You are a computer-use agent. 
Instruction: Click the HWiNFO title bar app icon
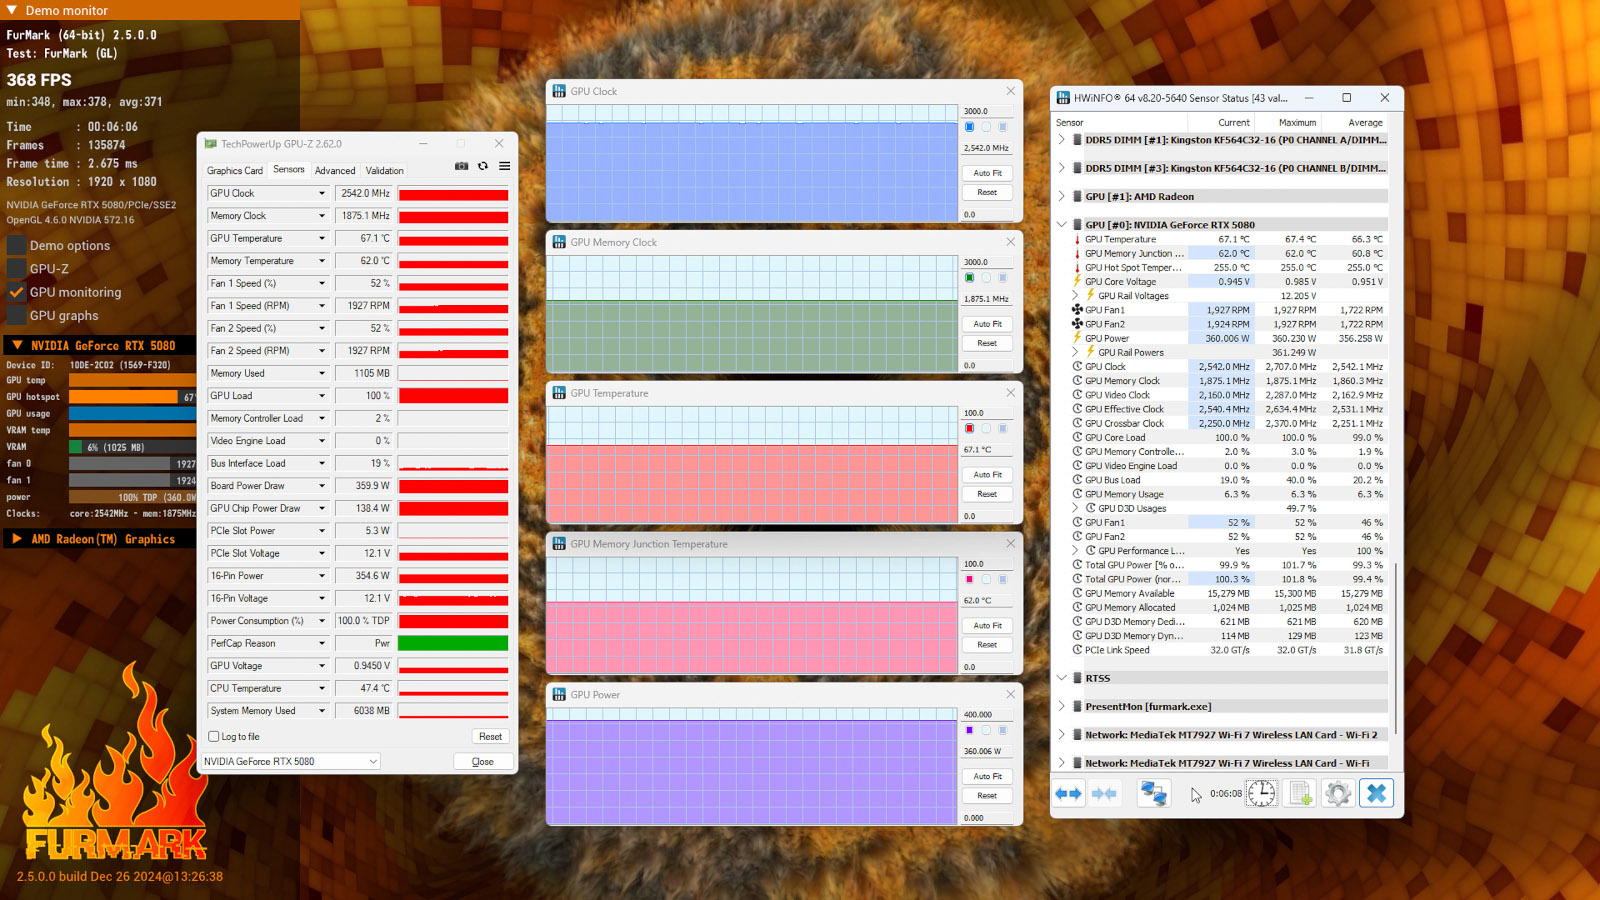point(1063,98)
